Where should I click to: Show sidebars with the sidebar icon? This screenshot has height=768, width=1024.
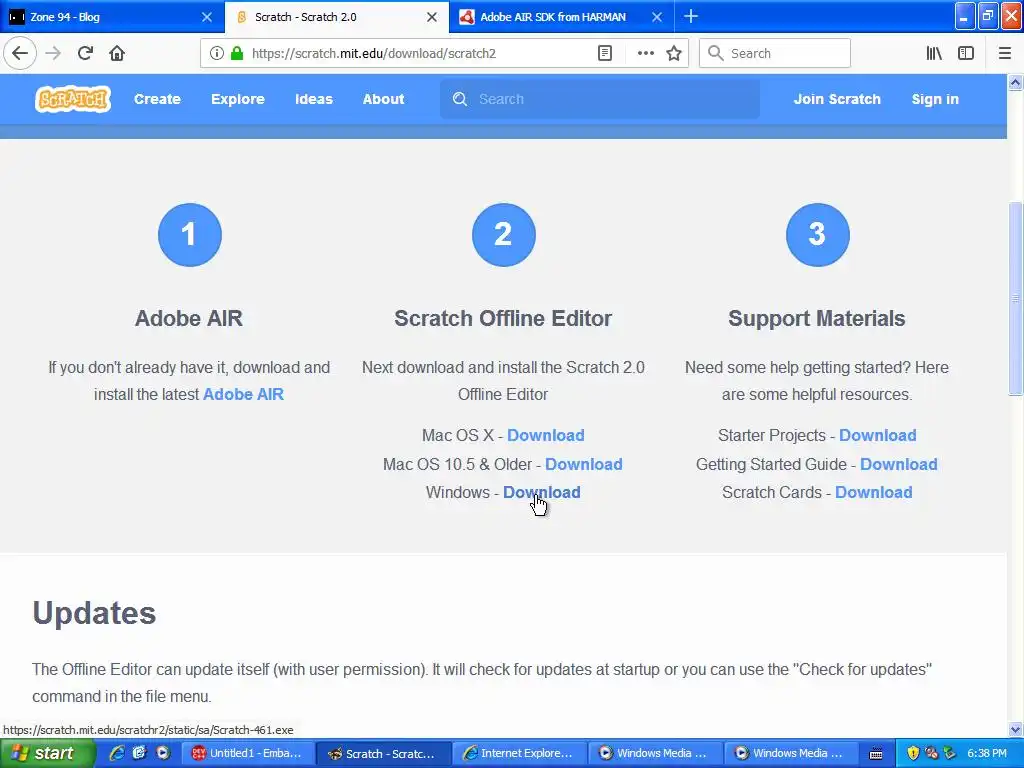click(966, 53)
